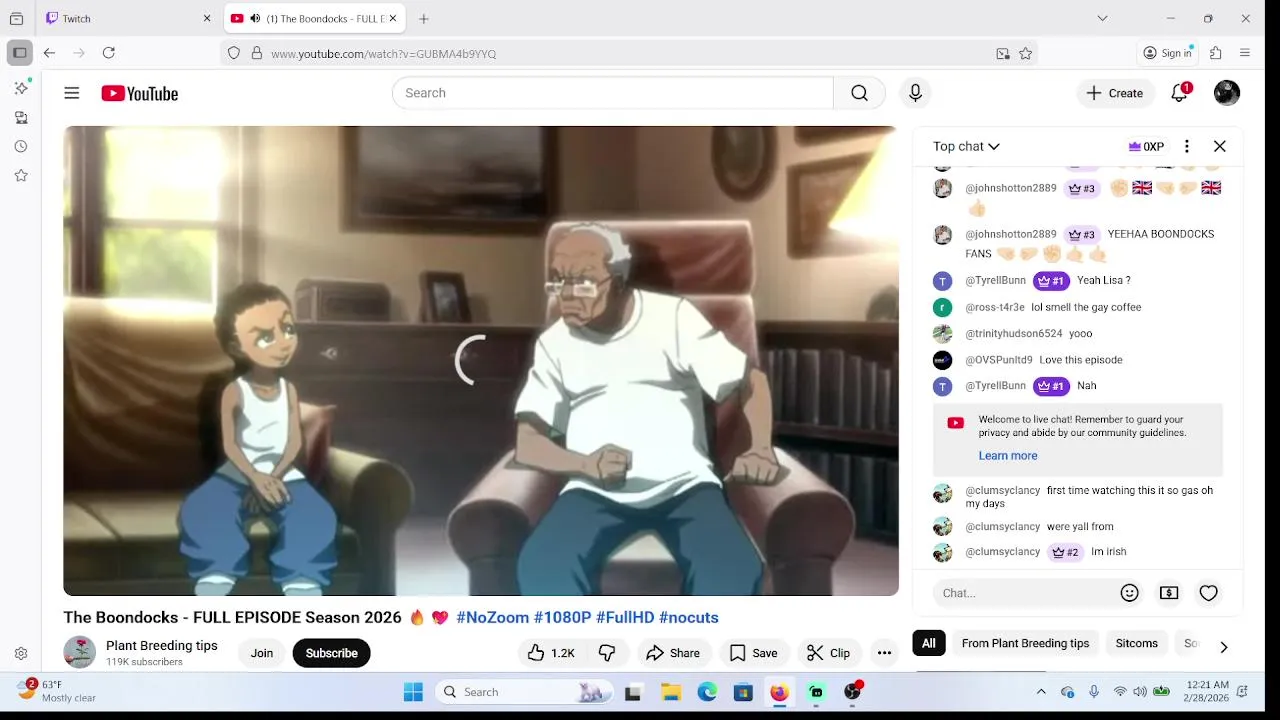Go back to previous page
1280x720 pixels.
[49, 53]
